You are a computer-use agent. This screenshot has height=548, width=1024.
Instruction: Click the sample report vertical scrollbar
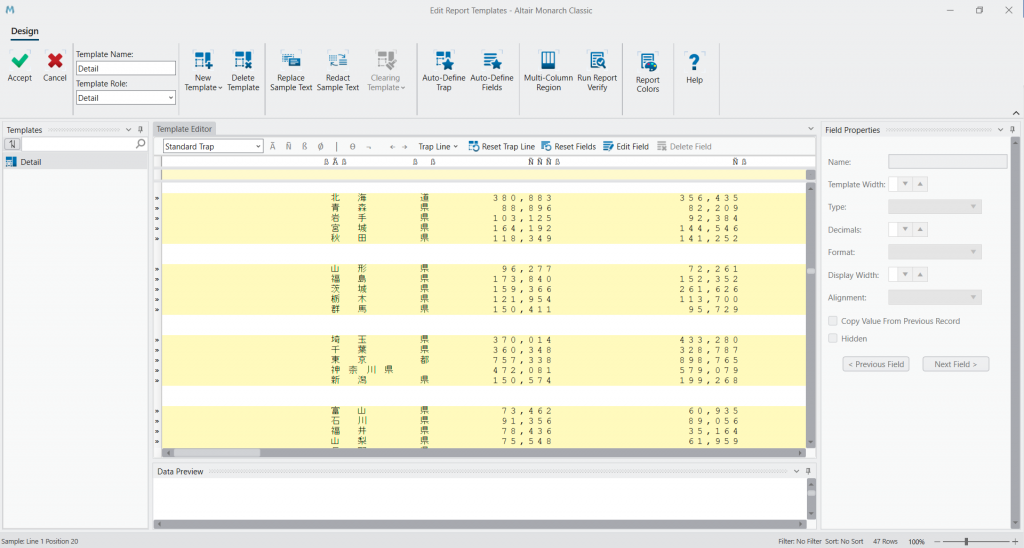point(810,315)
